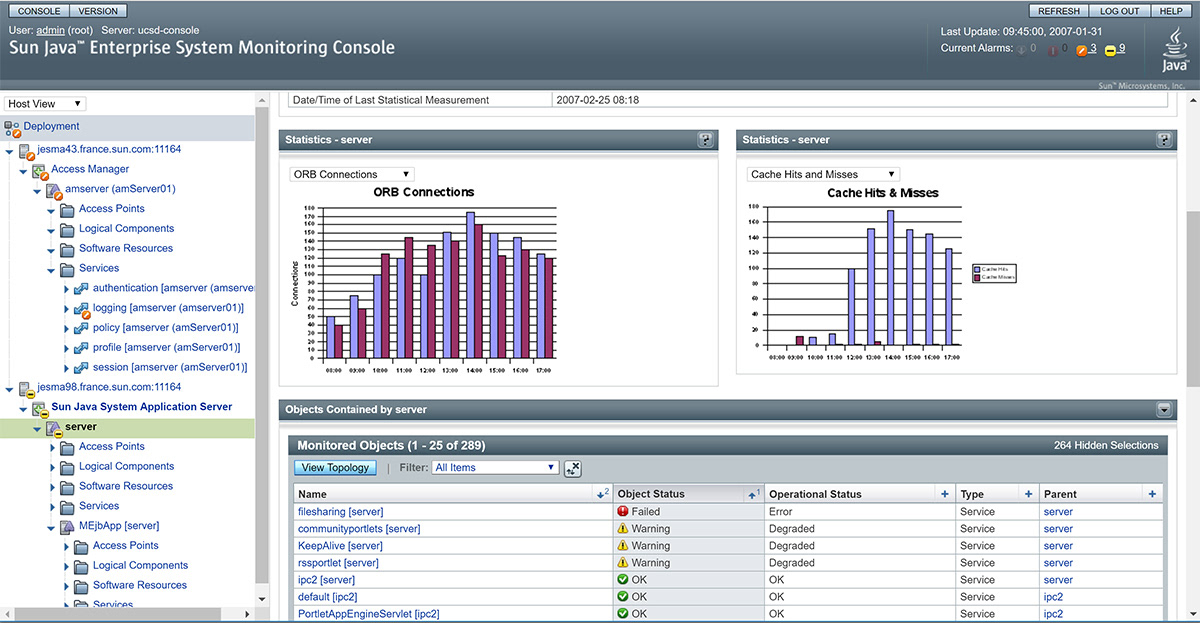Viewport: 1200px width, 623px height.
Task: Open the Cache Hits and Misses dropdown
Action: [x=823, y=174]
